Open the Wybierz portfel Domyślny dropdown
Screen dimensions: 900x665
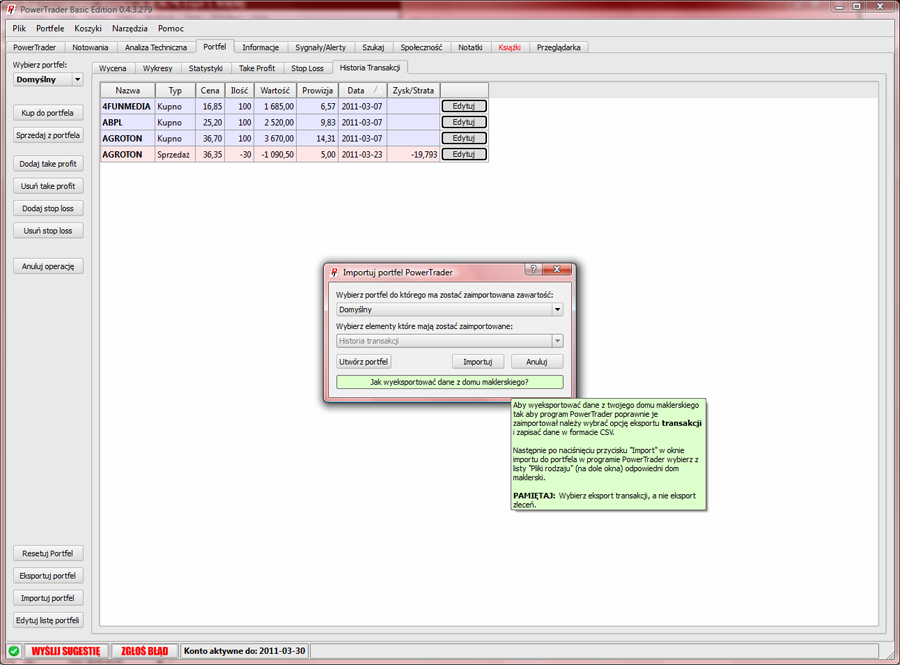(77, 80)
